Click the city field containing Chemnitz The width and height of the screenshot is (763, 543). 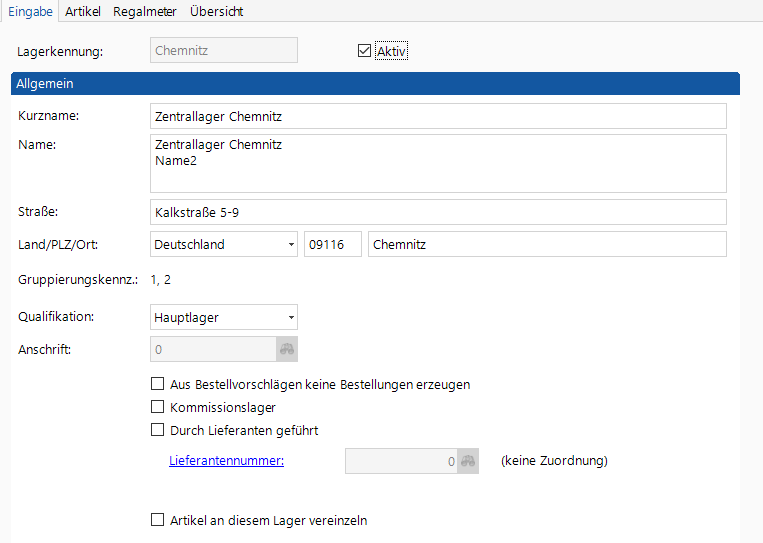pos(547,245)
